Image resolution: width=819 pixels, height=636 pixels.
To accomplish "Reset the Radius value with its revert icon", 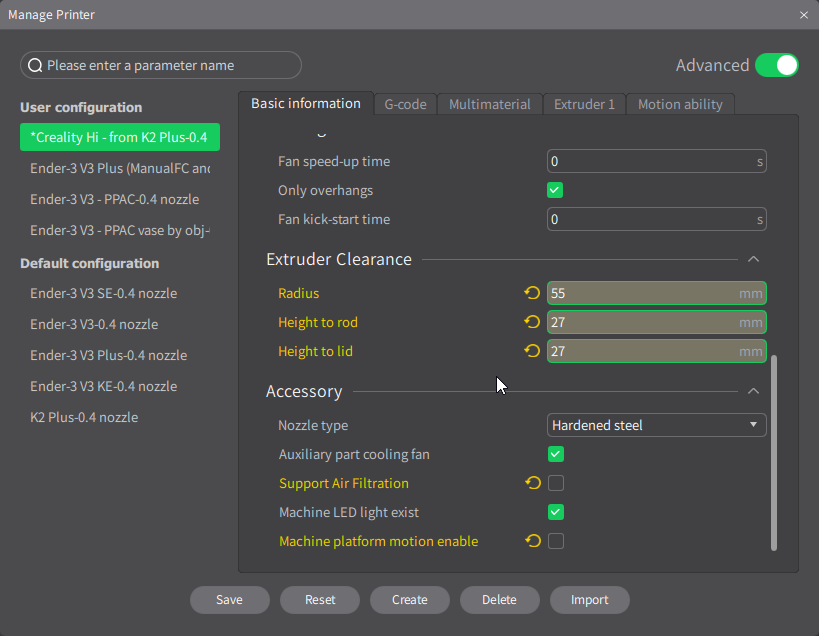I will [x=532, y=293].
